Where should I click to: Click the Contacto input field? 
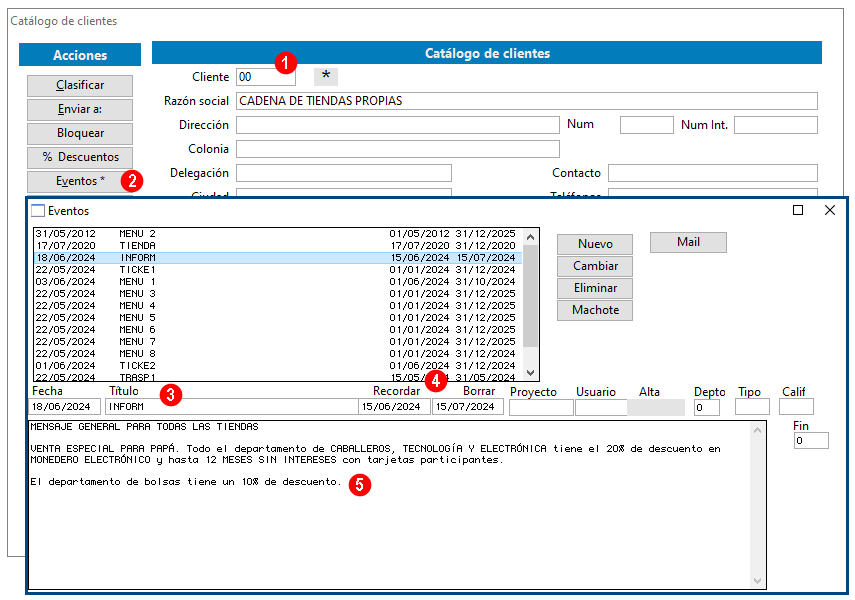coord(713,173)
